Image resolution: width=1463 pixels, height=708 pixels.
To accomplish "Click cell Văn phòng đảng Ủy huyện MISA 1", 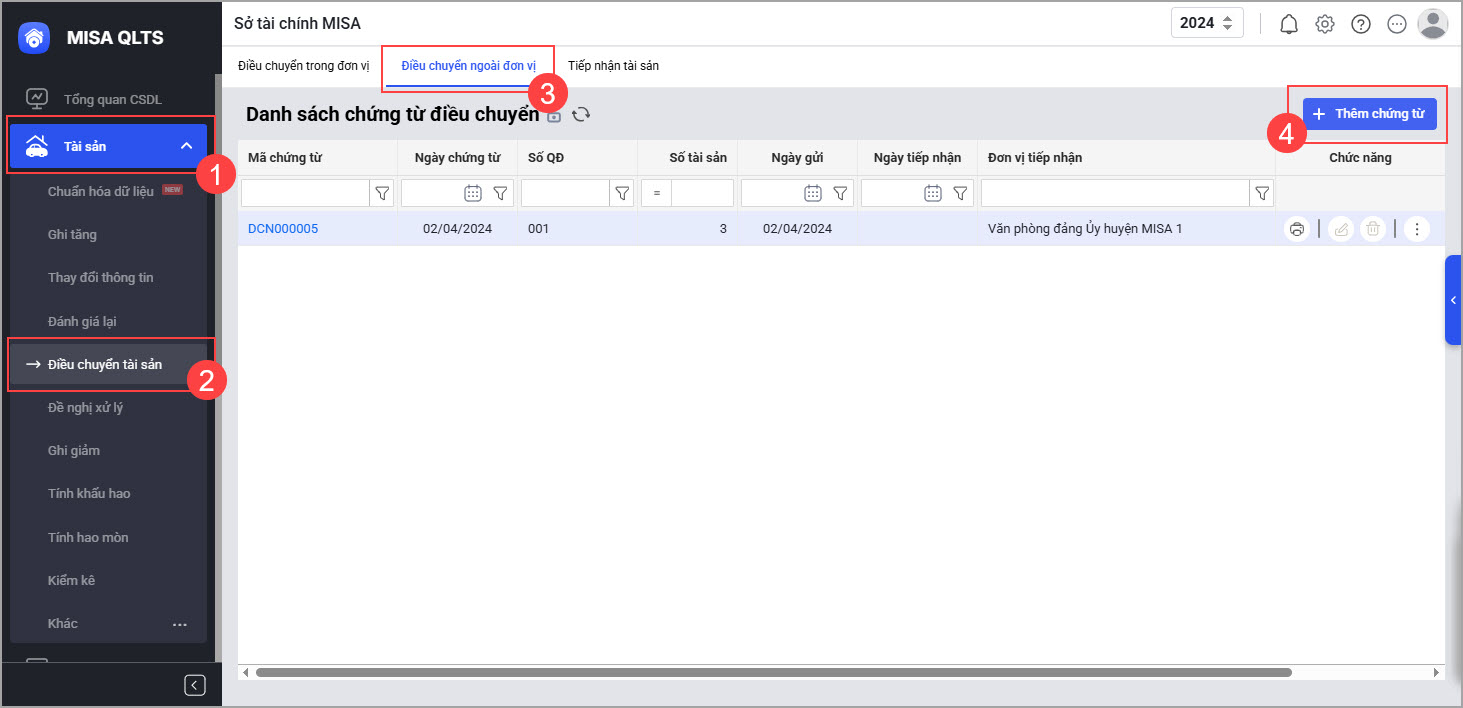I will (1085, 229).
